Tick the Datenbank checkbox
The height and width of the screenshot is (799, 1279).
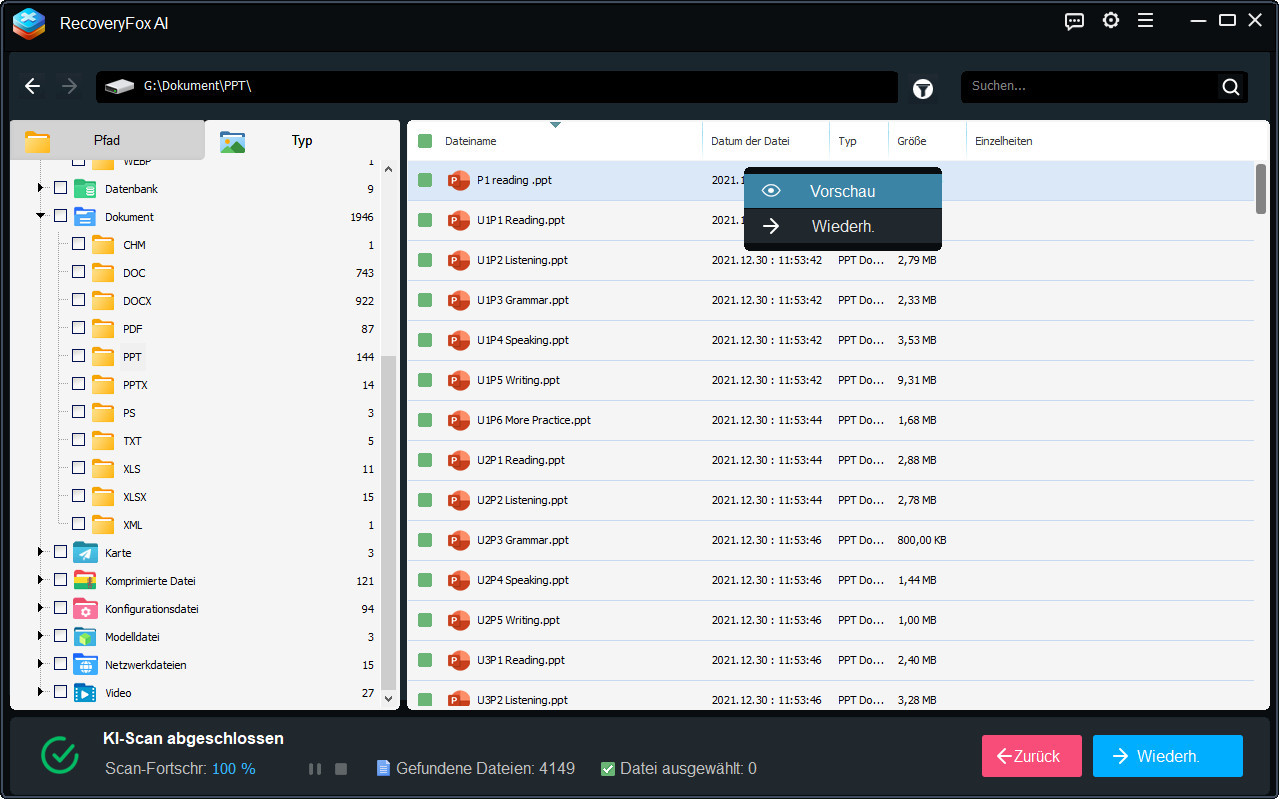(x=60, y=188)
